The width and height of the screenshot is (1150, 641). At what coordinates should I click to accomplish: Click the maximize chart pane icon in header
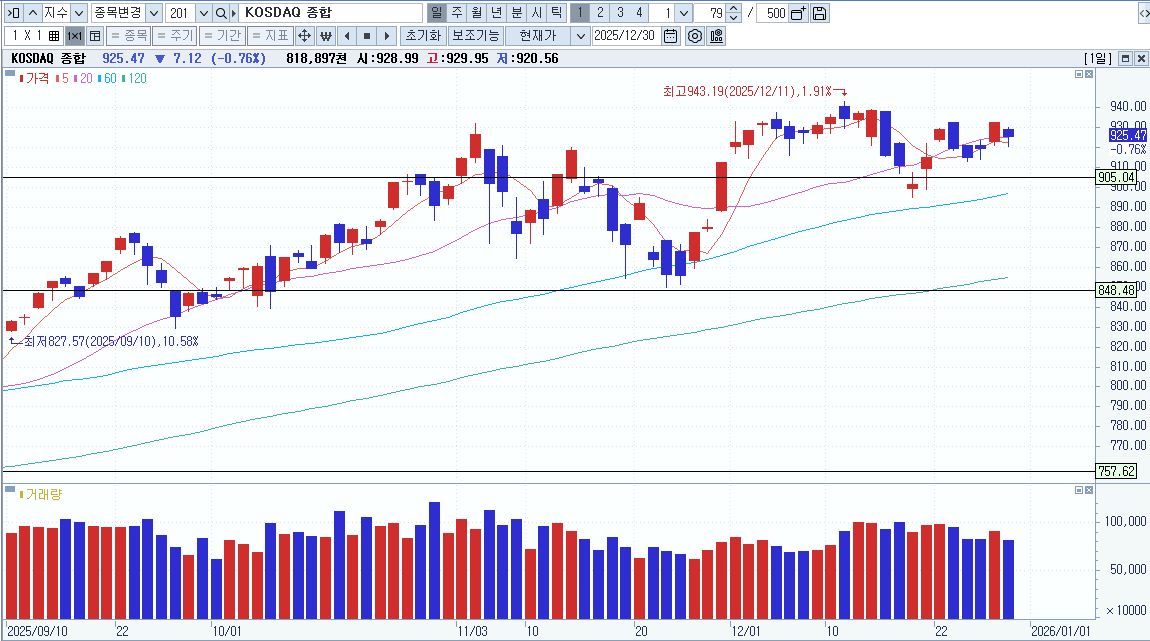pos(1125,58)
